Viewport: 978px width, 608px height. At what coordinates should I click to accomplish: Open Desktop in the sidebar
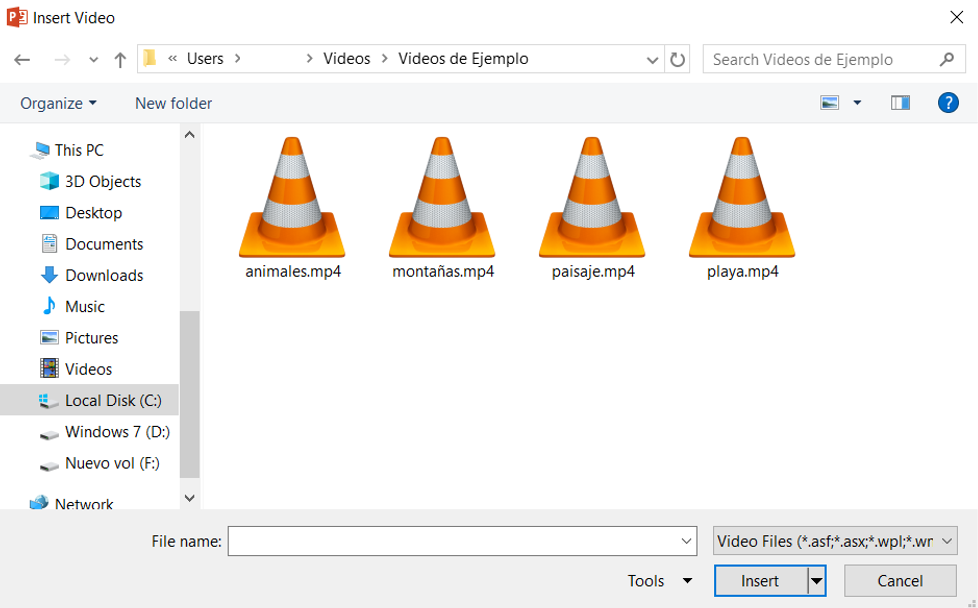tap(94, 213)
